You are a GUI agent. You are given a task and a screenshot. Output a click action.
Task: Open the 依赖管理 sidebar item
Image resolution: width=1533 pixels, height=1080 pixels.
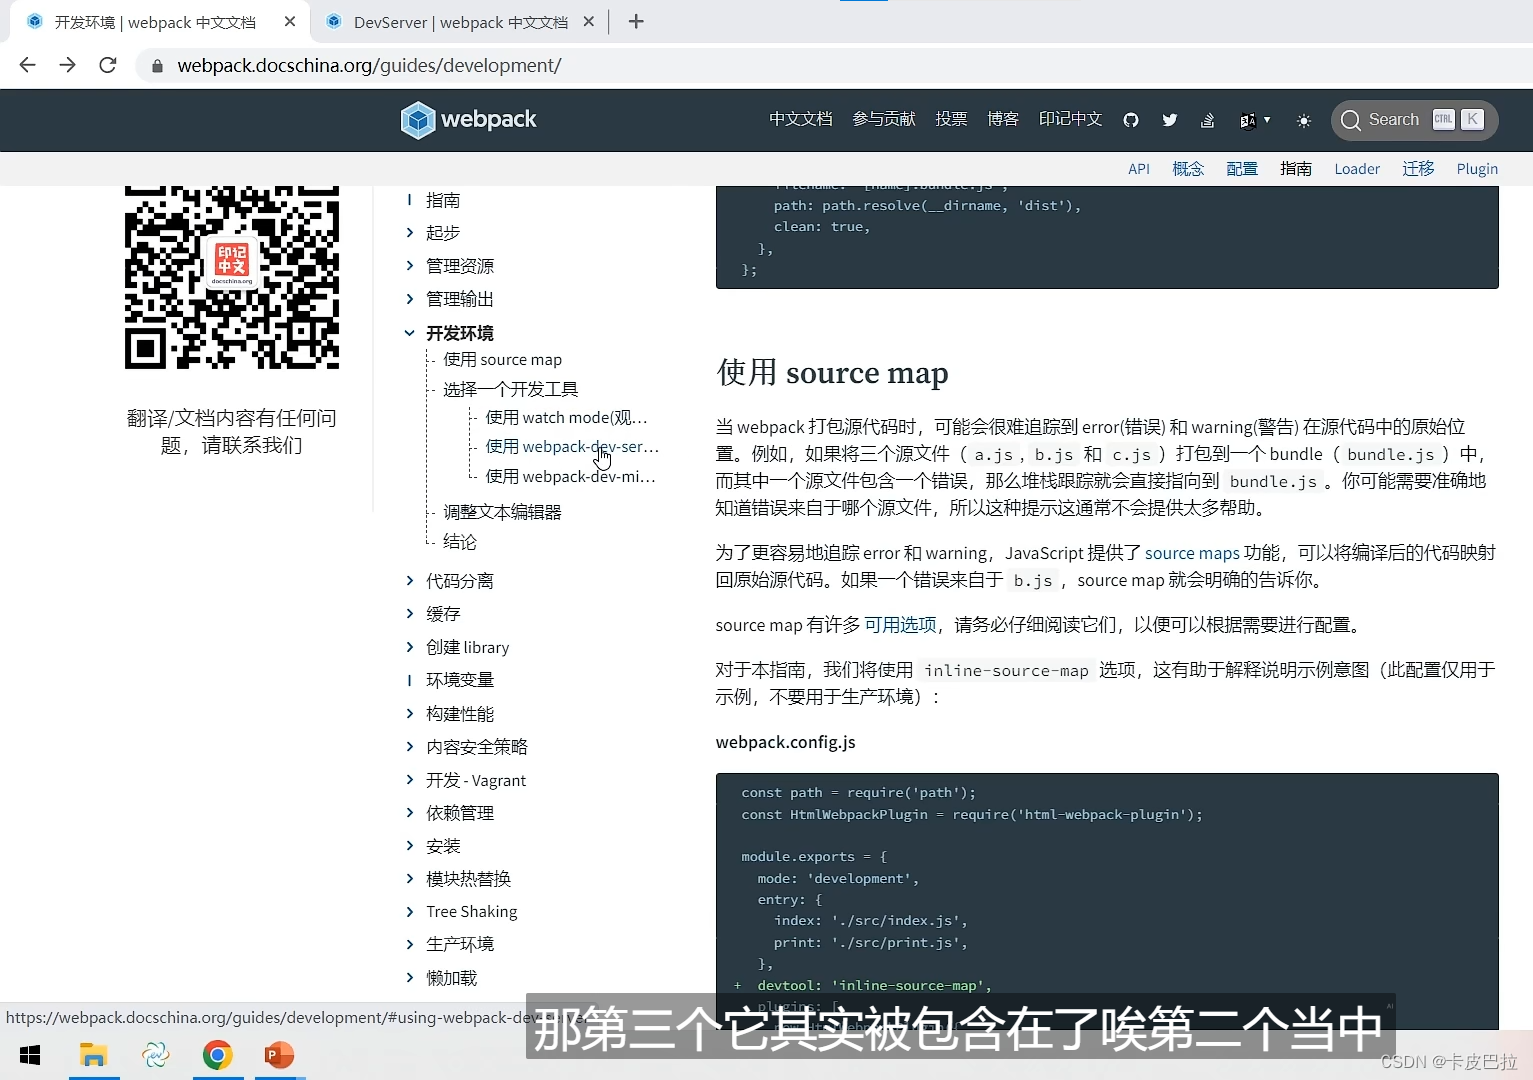(460, 814)
